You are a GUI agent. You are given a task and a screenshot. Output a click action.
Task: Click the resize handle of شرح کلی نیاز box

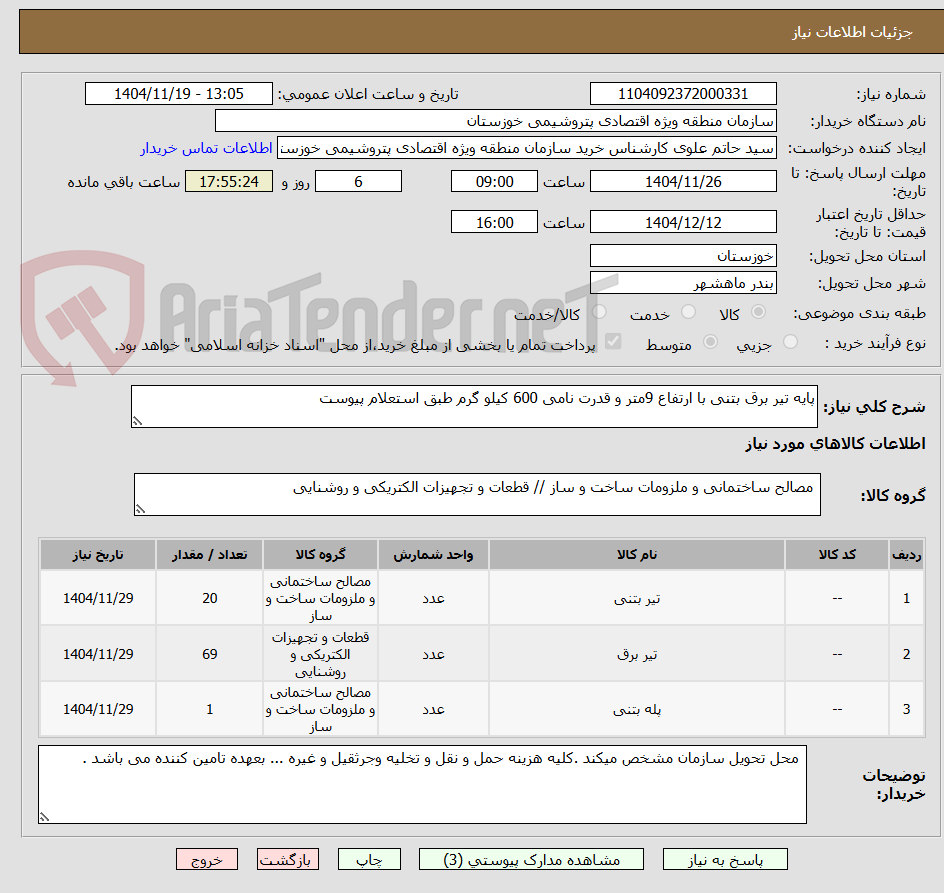[x=137, y=421]
